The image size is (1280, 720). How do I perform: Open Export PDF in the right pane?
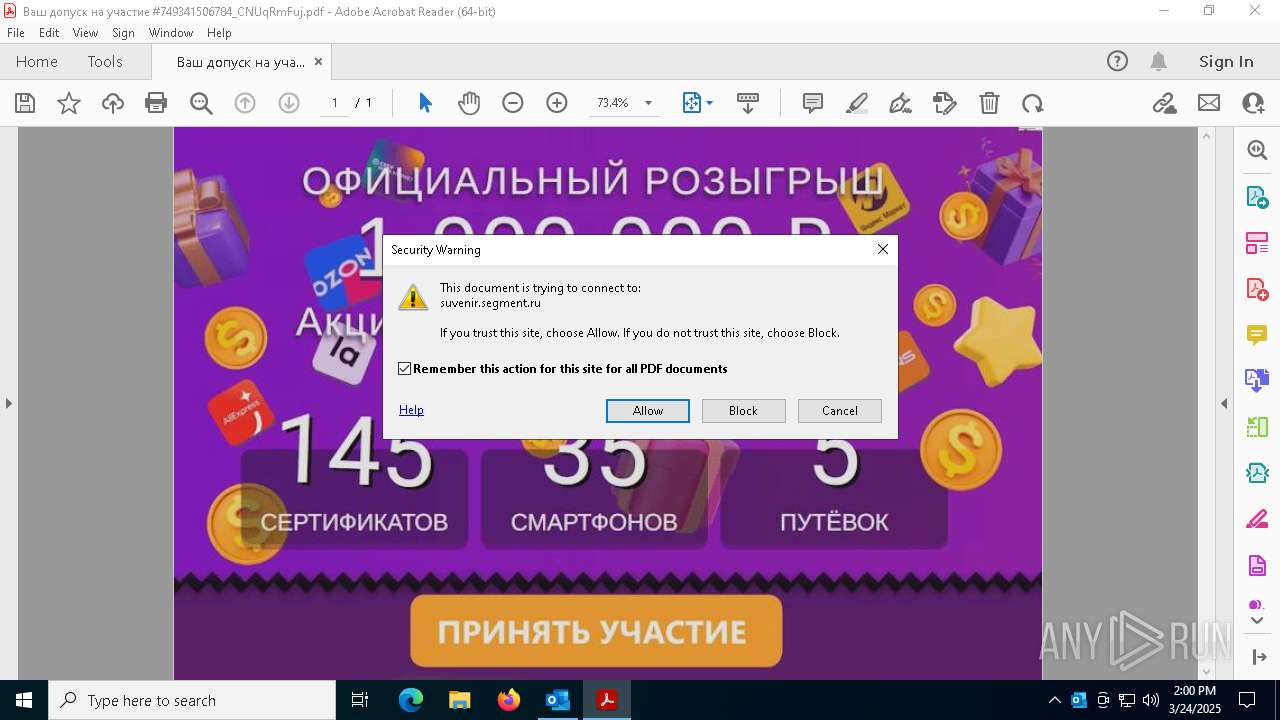[x=1257, y=196]
